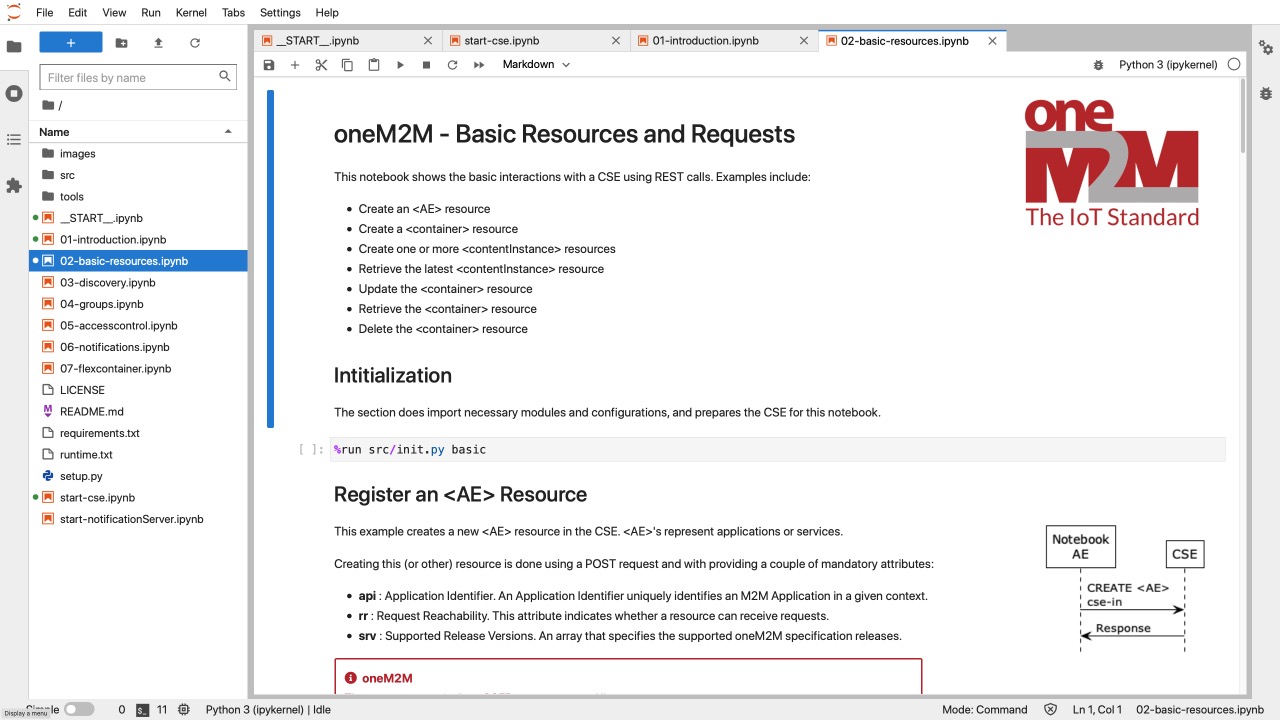
Task: Copy the selected cell icon
Action: click(x=347, y=65)
